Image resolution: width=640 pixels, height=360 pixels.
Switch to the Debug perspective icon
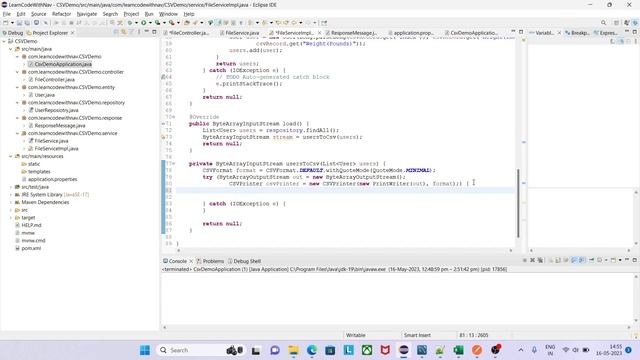(635, 23)
